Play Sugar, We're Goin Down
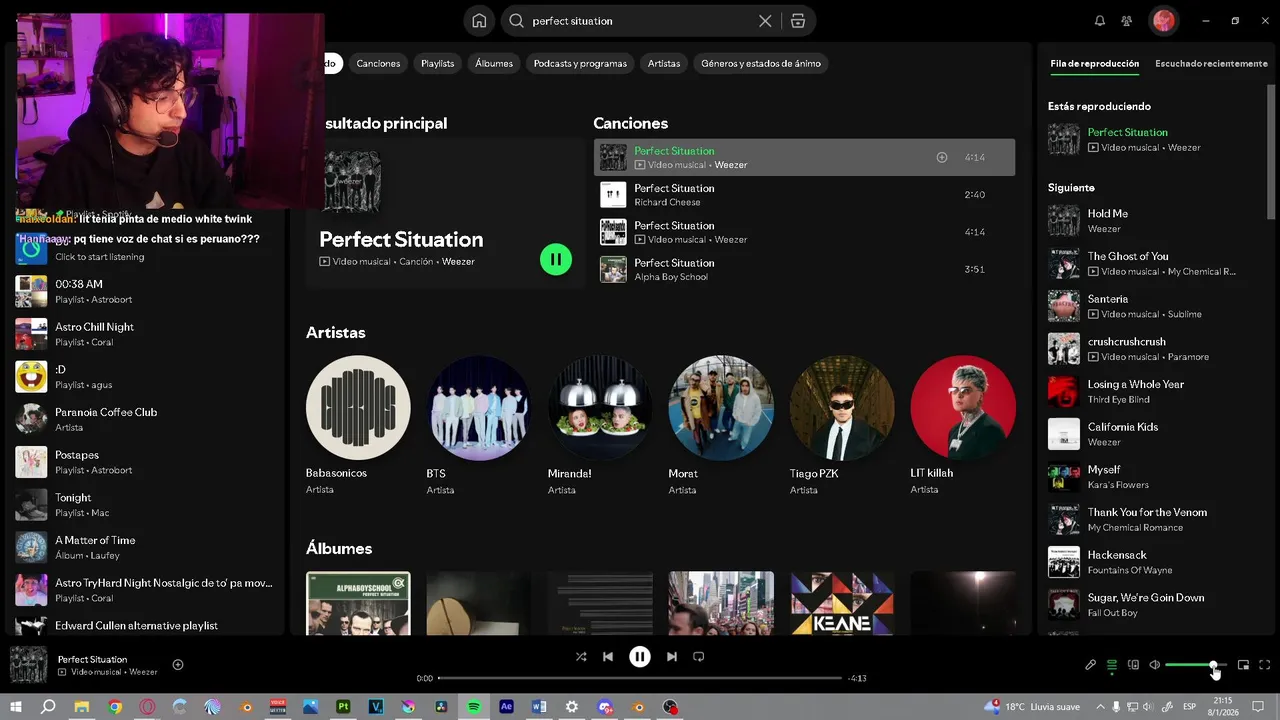1280x720 pixels. tap(1155, 605)
